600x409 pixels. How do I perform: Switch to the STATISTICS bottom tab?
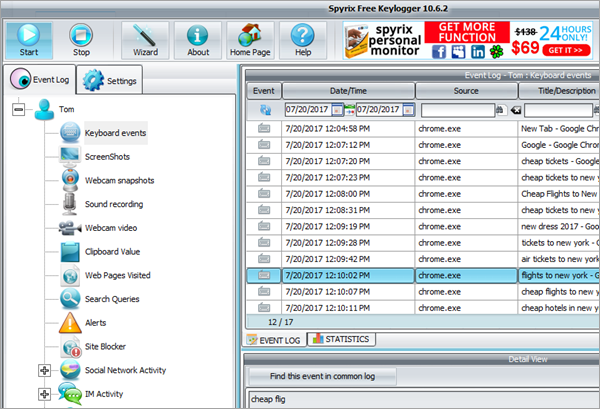coord(341,339)
